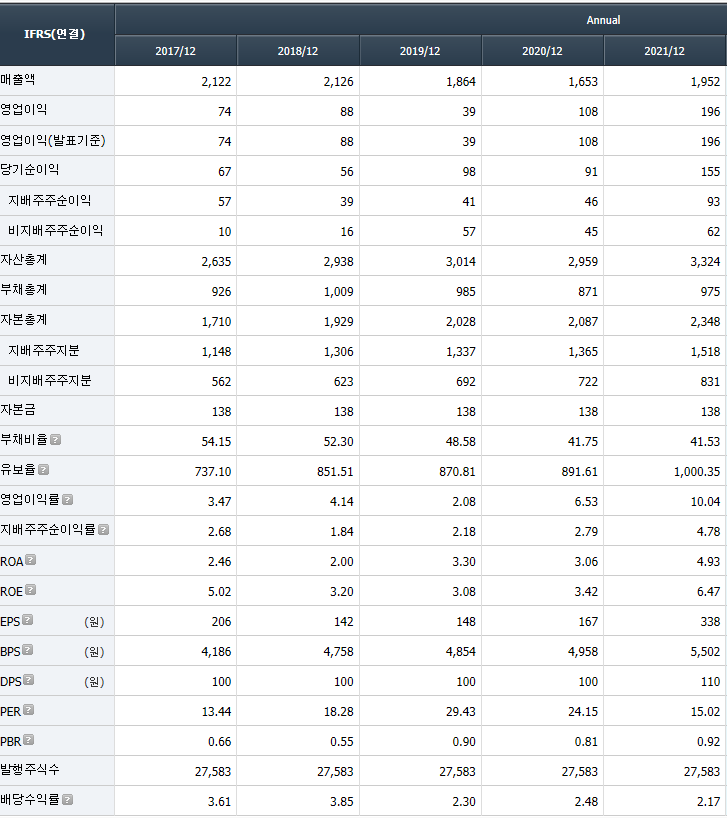Select the 2017/12 column header
This screenshot has width=727, height=818.
coord(176,51)
